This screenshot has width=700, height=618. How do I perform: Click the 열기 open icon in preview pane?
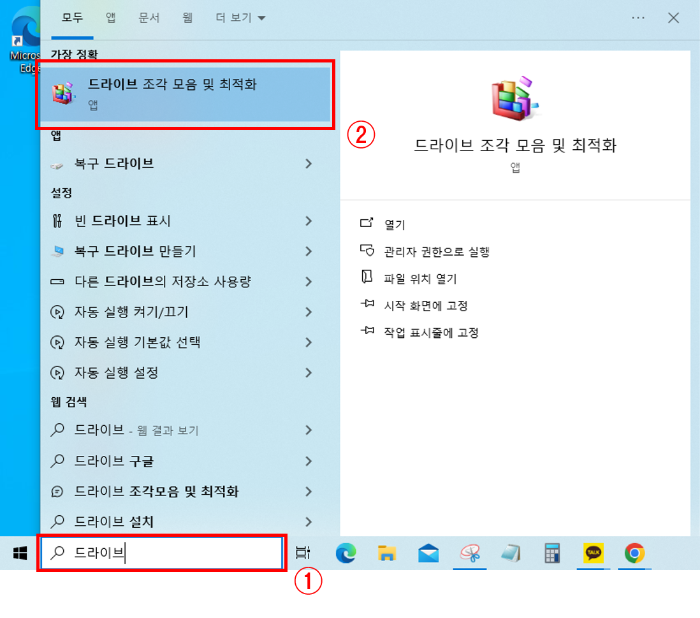[367, 222]
